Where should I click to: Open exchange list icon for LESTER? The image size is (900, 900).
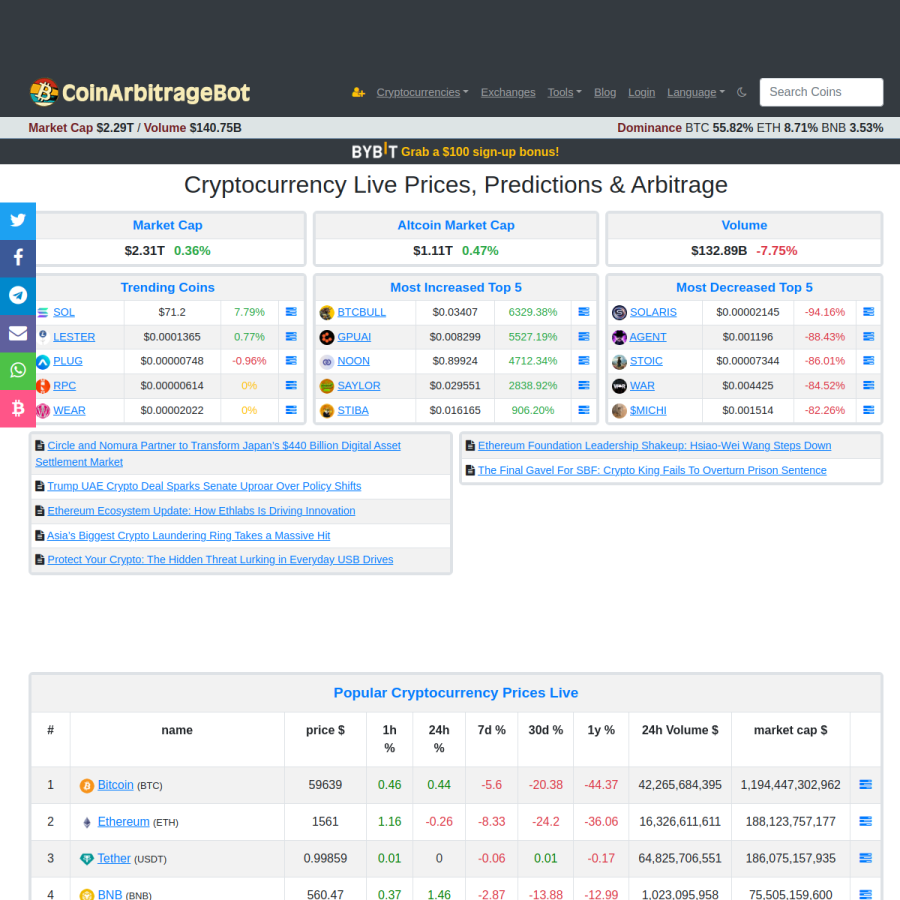(291, 336)
